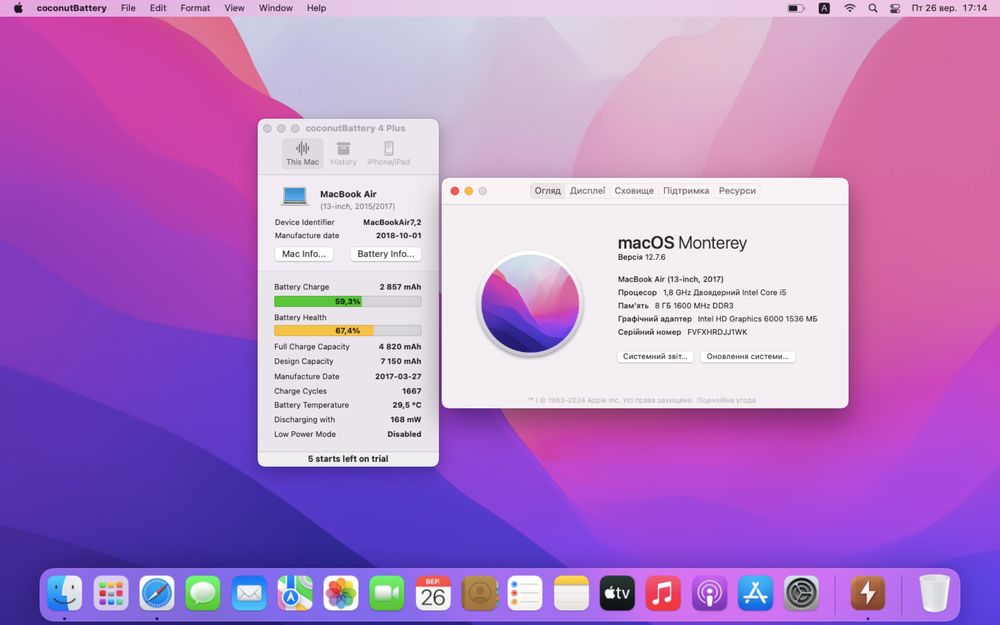
Task: Click Battery Info... button
Action: (x=385, y=254)
